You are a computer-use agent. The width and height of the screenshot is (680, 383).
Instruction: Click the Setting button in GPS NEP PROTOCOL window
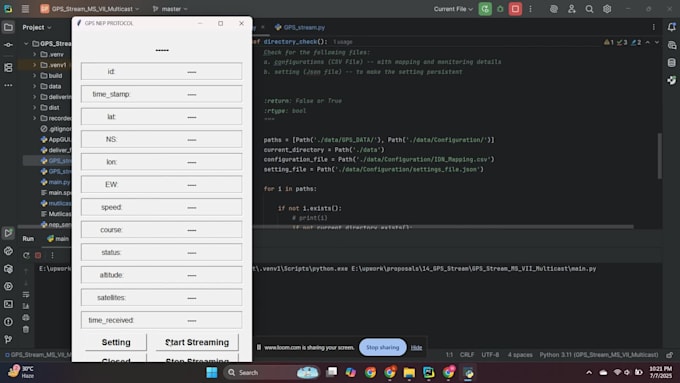tap(116, 342)
